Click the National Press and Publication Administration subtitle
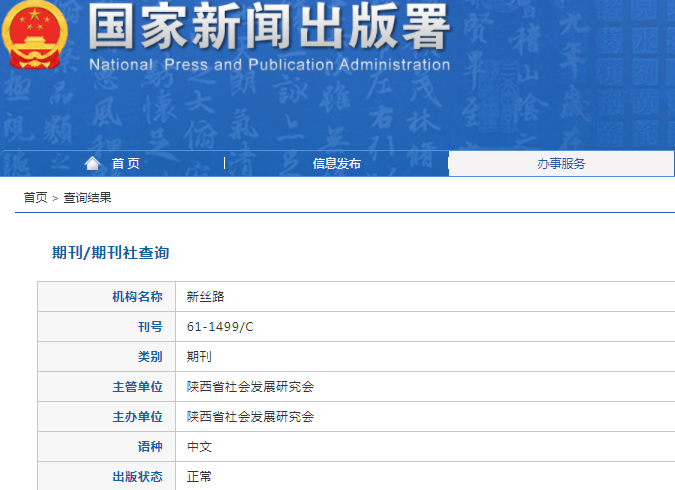The image size is (675, 490). [x=269, y=65]
